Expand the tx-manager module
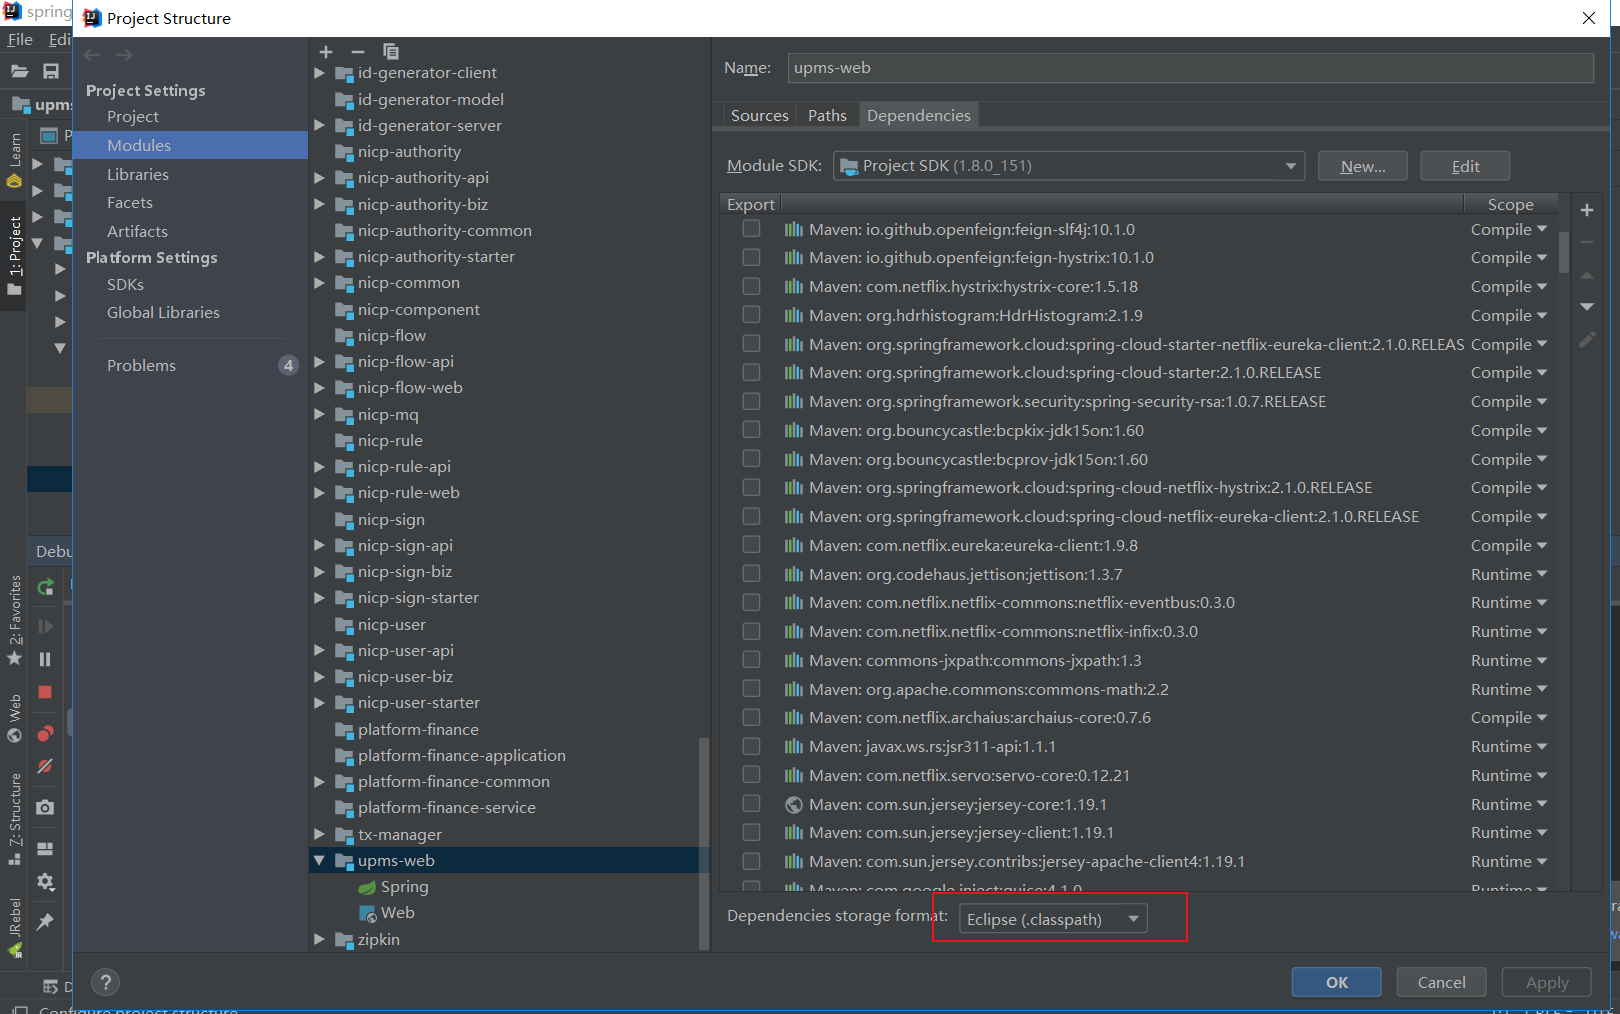Viewport: 1620px width, 1014px height. coord(319,834)
